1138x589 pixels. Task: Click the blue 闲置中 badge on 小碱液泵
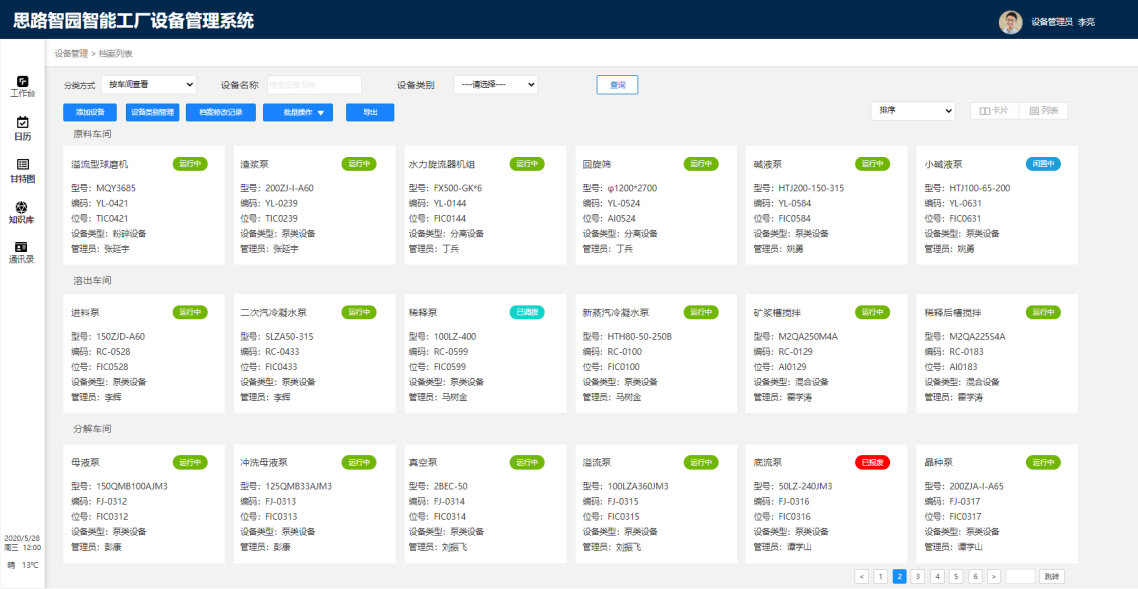pyautogui.click(x=1043, y=164)
